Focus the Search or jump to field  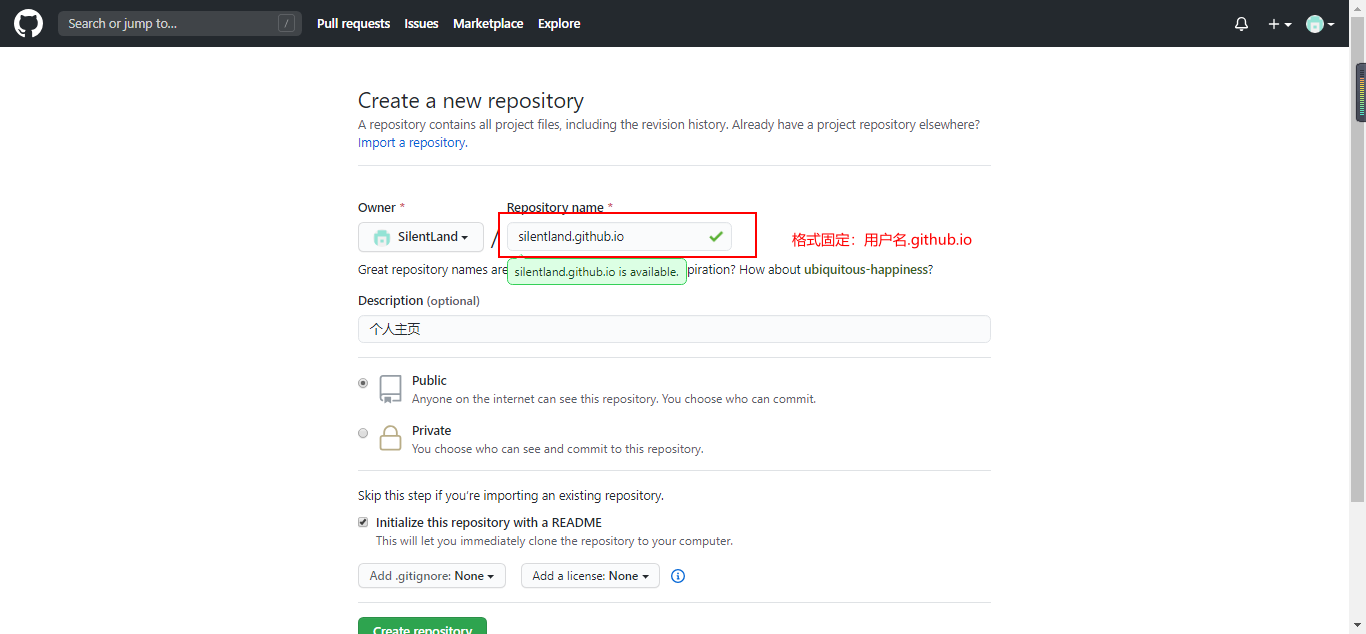[180, 23]
